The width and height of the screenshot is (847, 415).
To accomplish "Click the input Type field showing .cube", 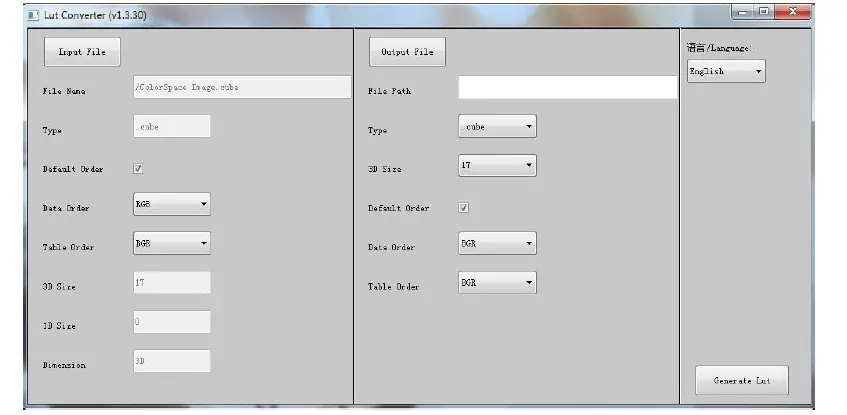I will coord(172,126).
